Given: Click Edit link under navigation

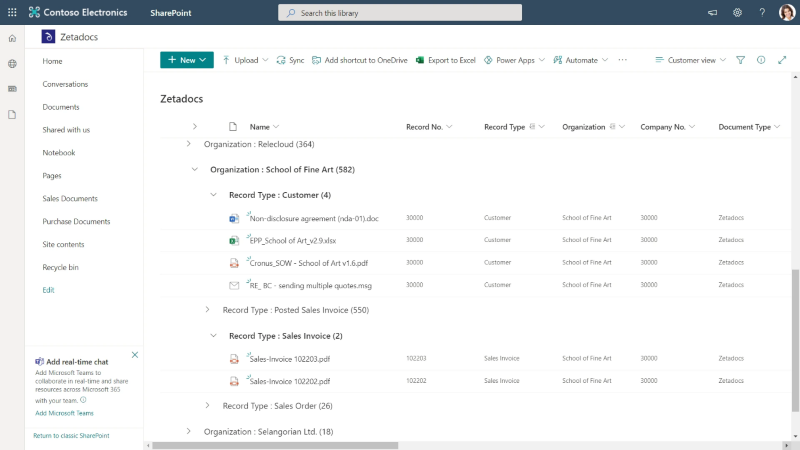Looking at the screenshot, I should point(48,290).
